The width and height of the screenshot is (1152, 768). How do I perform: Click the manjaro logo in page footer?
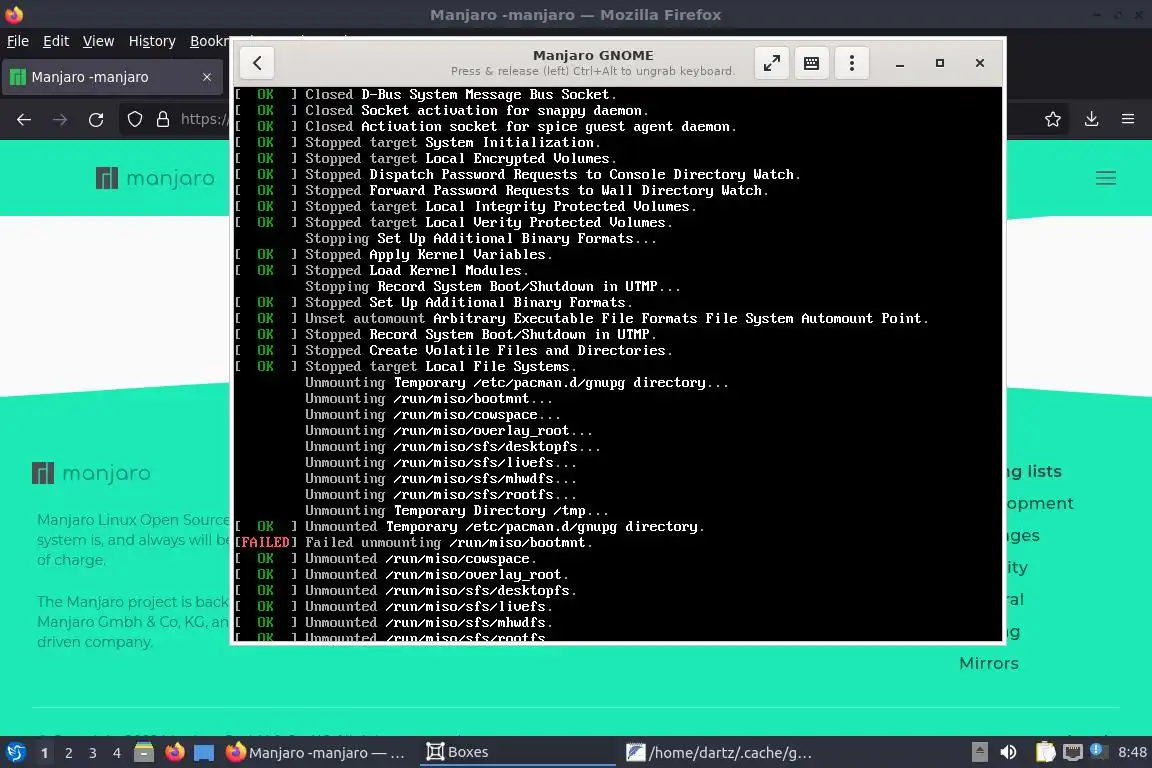pyautogui.click(x=91, y=473)
